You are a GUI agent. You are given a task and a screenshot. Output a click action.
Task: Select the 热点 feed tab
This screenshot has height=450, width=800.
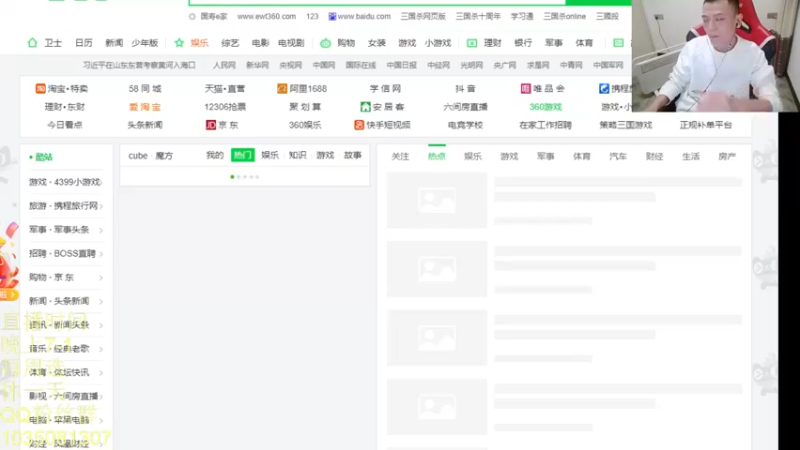[x=436, y=156]
